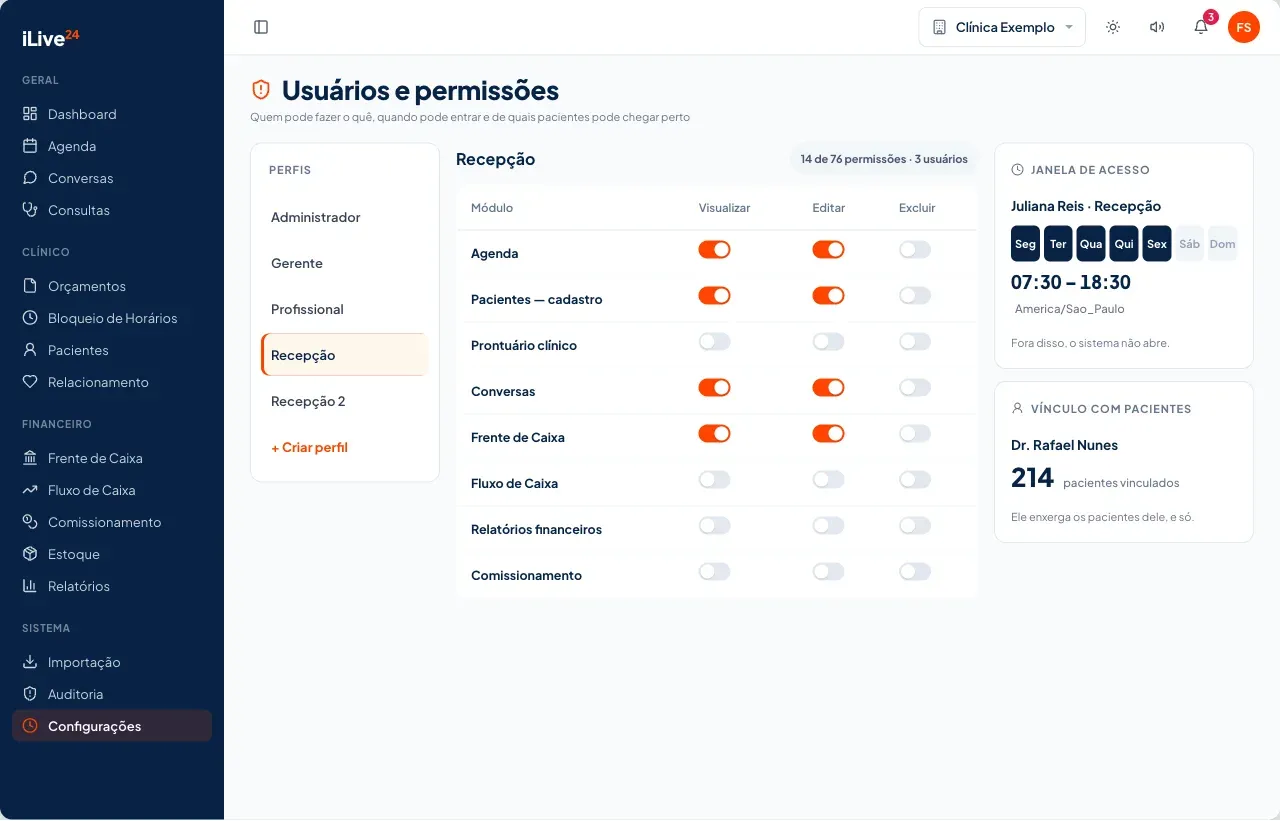Viewport: 1280px width, 821px height.
Task: Click the Conversas chat bubble icon
Action: coord(30,178)
